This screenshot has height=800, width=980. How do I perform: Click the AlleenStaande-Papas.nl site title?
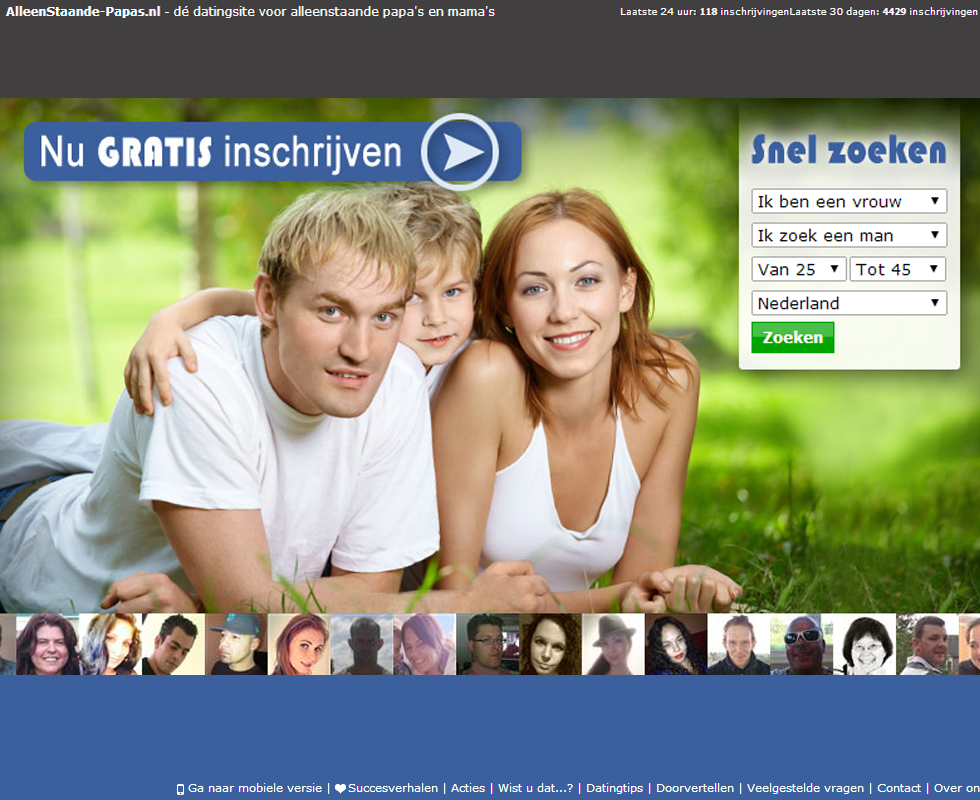coord(83,11)
